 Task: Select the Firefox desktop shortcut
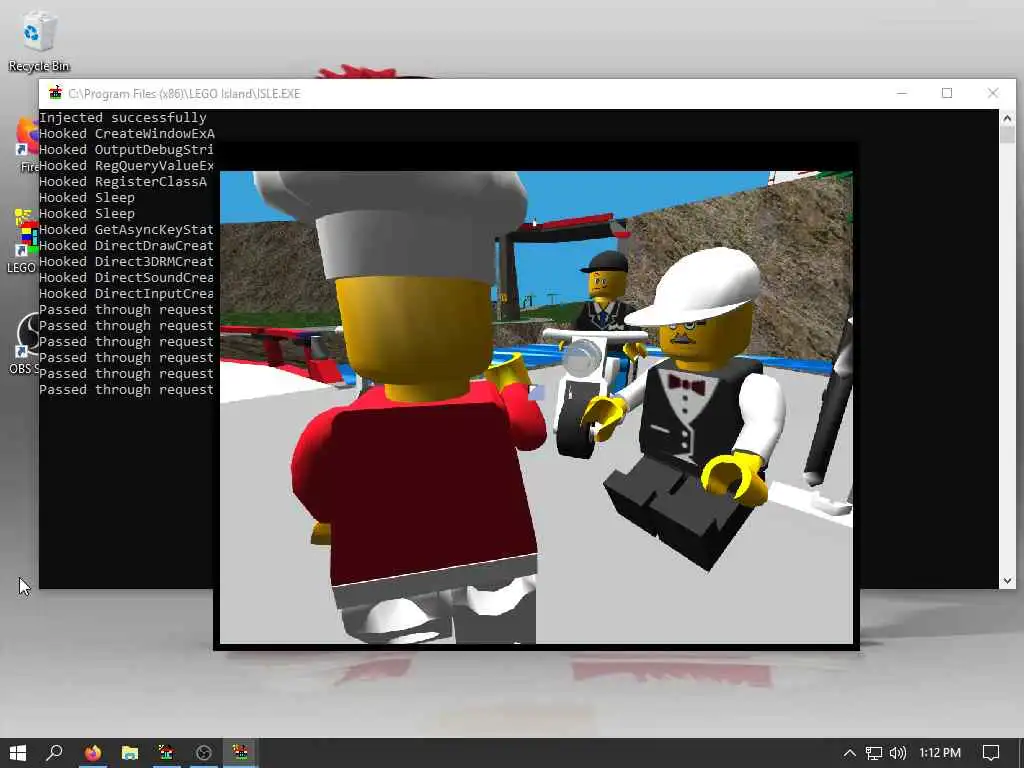tap(27, 145)
